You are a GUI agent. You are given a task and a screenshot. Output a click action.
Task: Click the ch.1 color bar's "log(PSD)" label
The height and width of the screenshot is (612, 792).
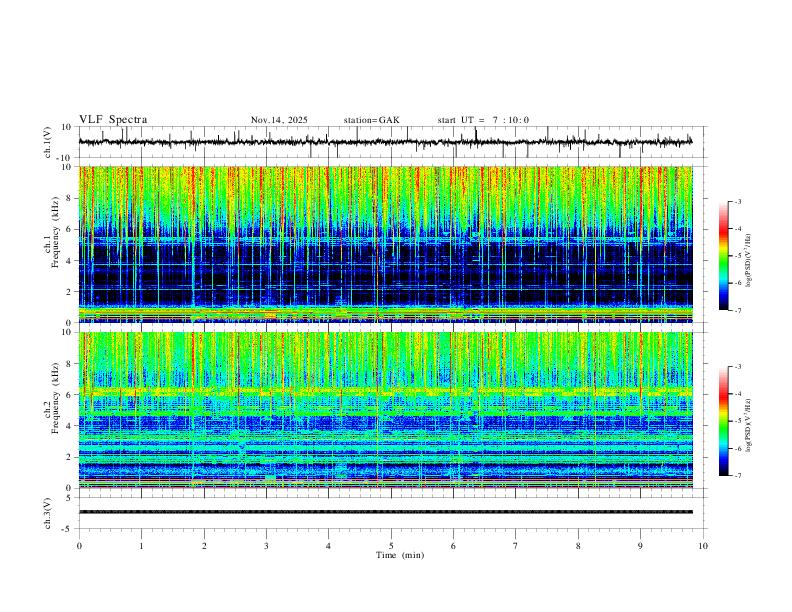(x=749, y=260)
